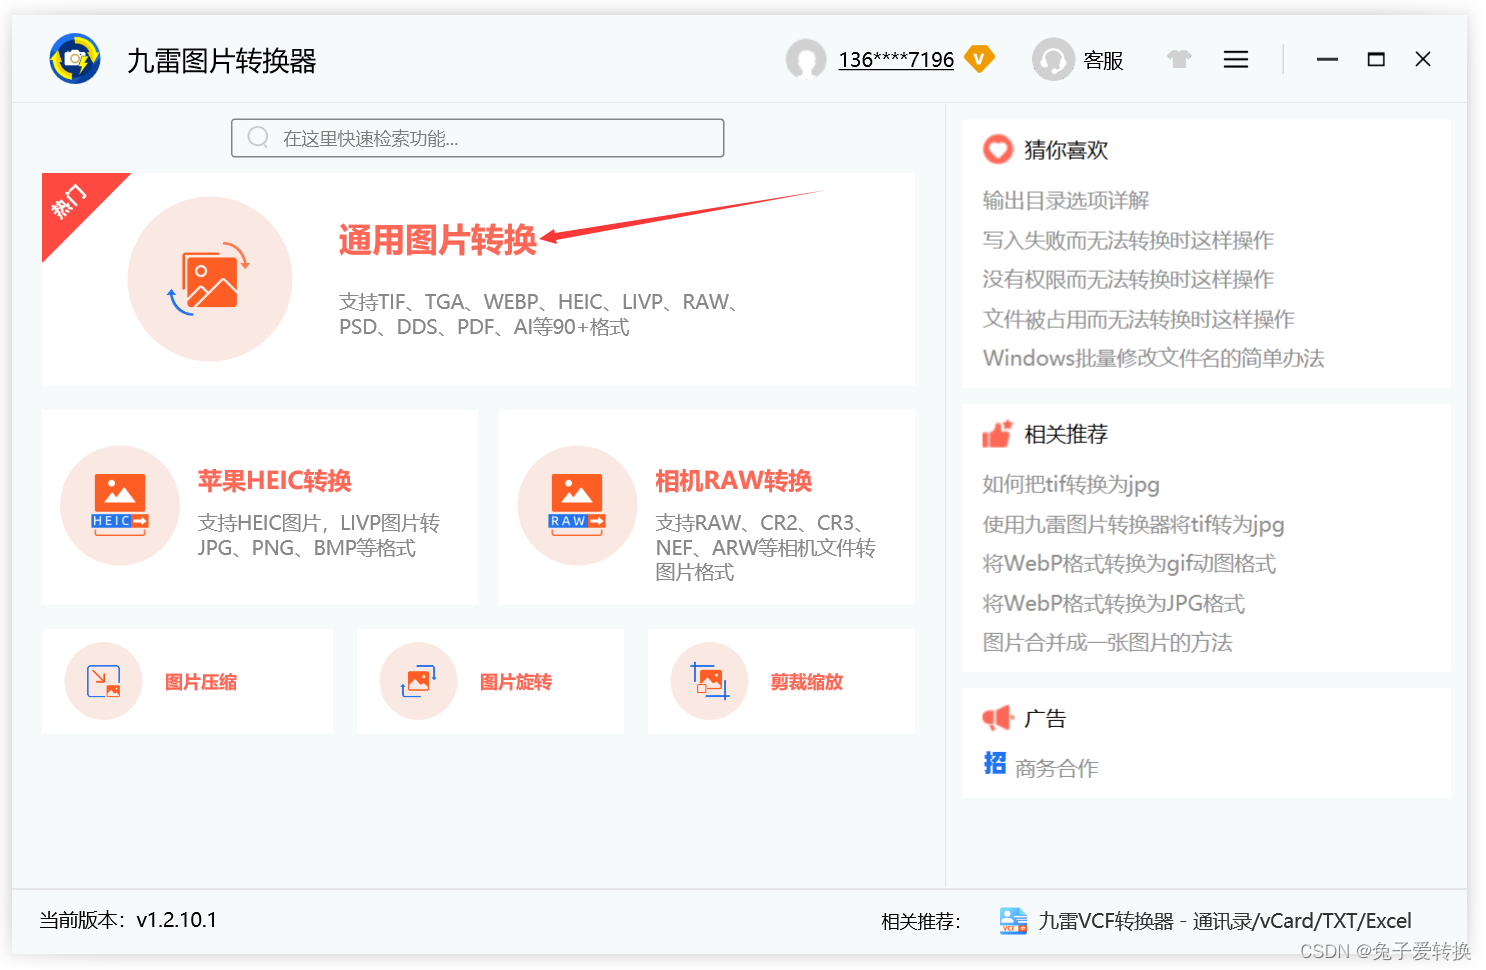Click the orange VIP badge icon
The width and height of the screenshot is (1486, 970).
point(980,60)
